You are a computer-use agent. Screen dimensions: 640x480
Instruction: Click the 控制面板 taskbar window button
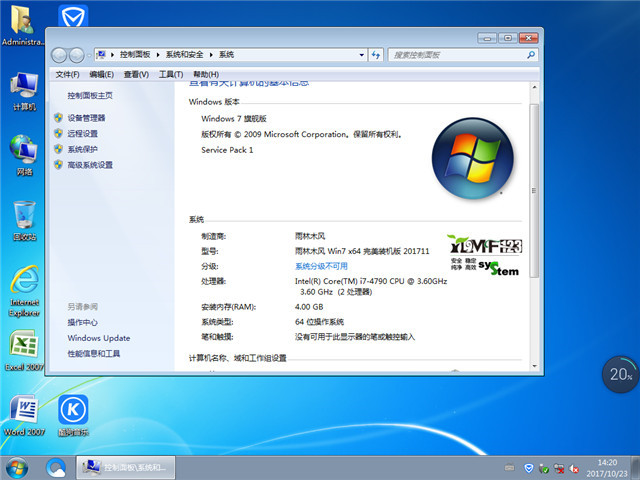click(126, 468)
